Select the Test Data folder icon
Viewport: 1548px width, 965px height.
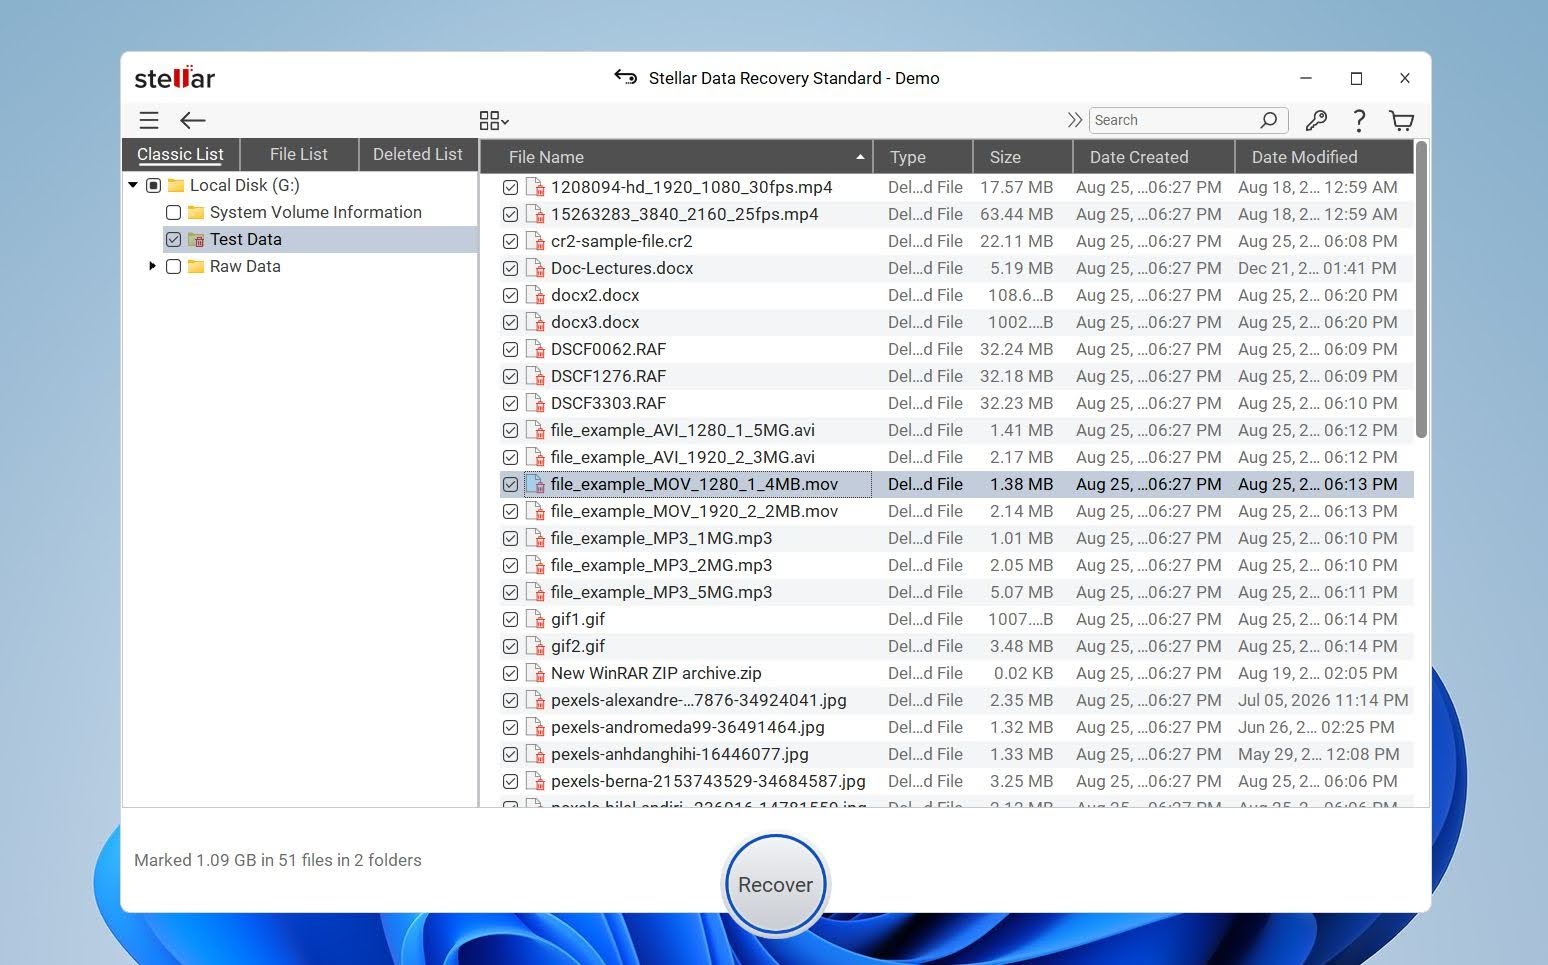pos(196,239)
